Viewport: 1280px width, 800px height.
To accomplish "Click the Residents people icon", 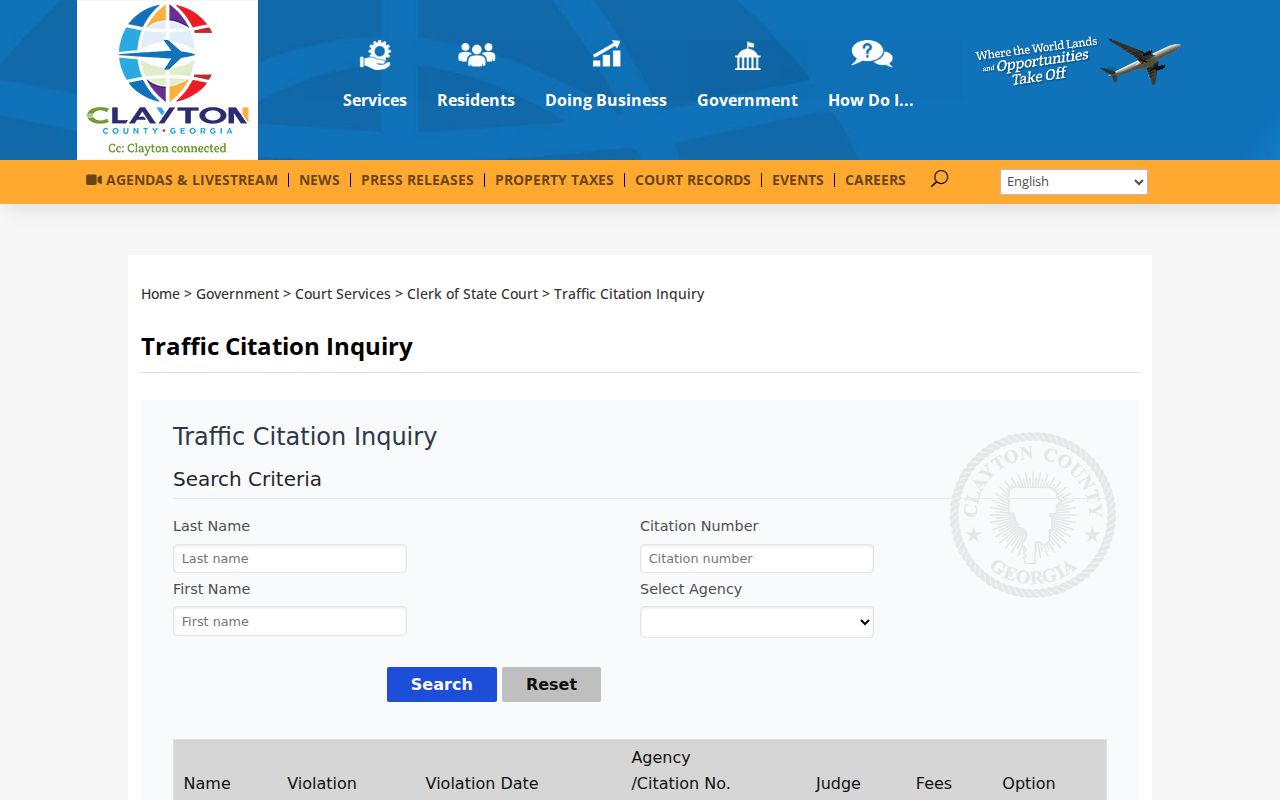I will 476,54.
